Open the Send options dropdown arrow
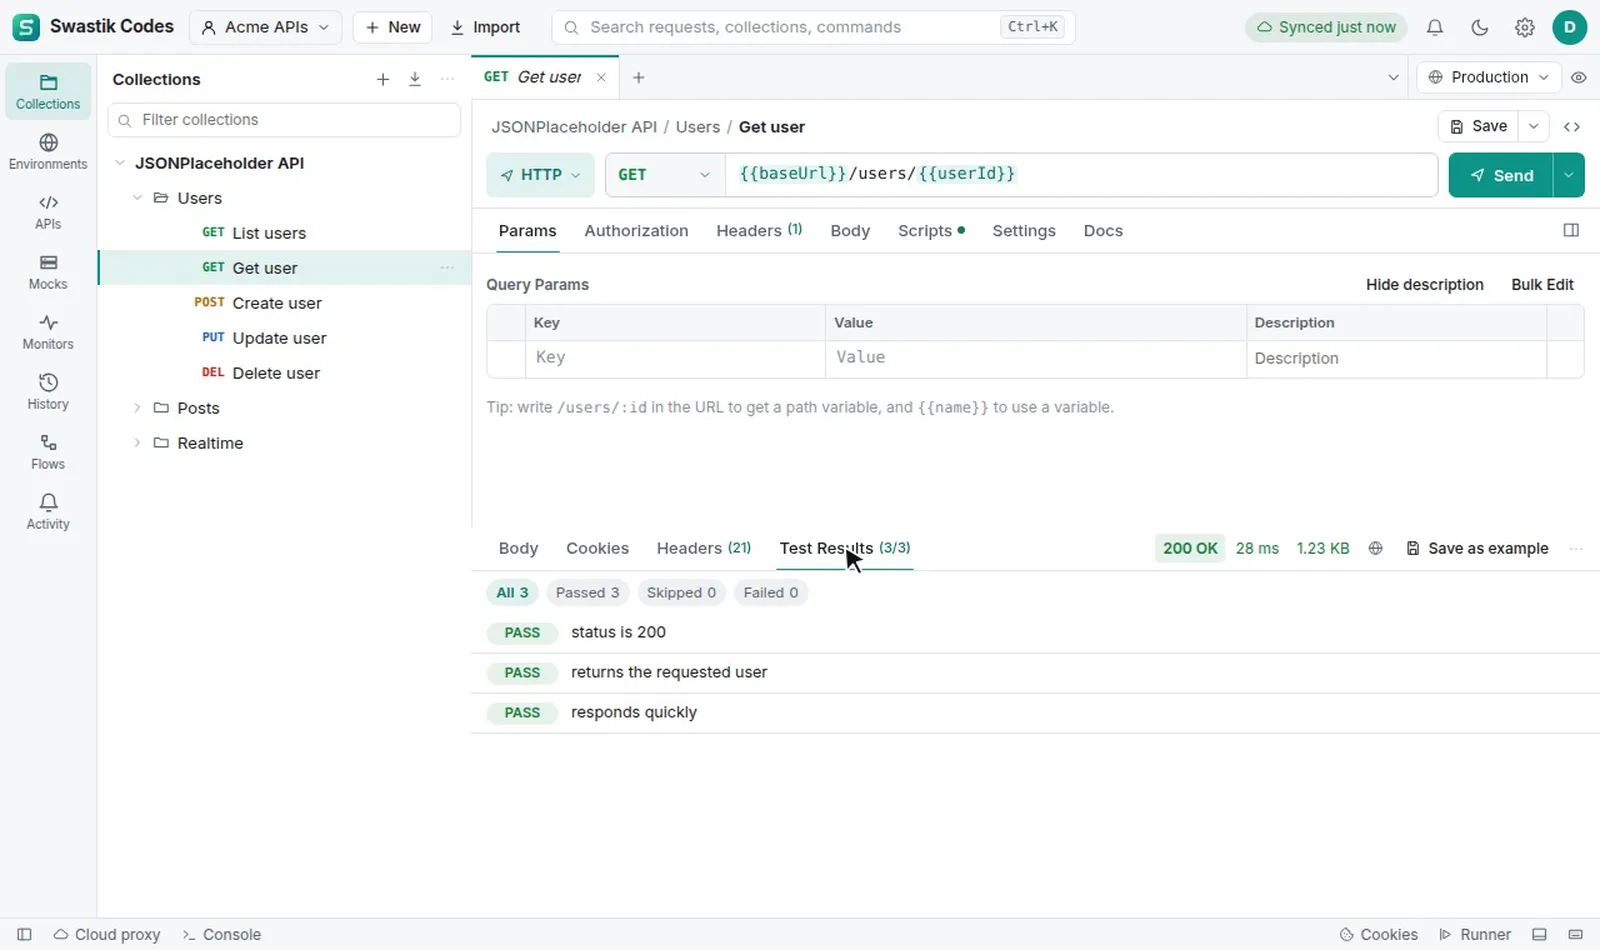The width and height of the screenshot is (1600, 950). click(x=1568, y=174)
